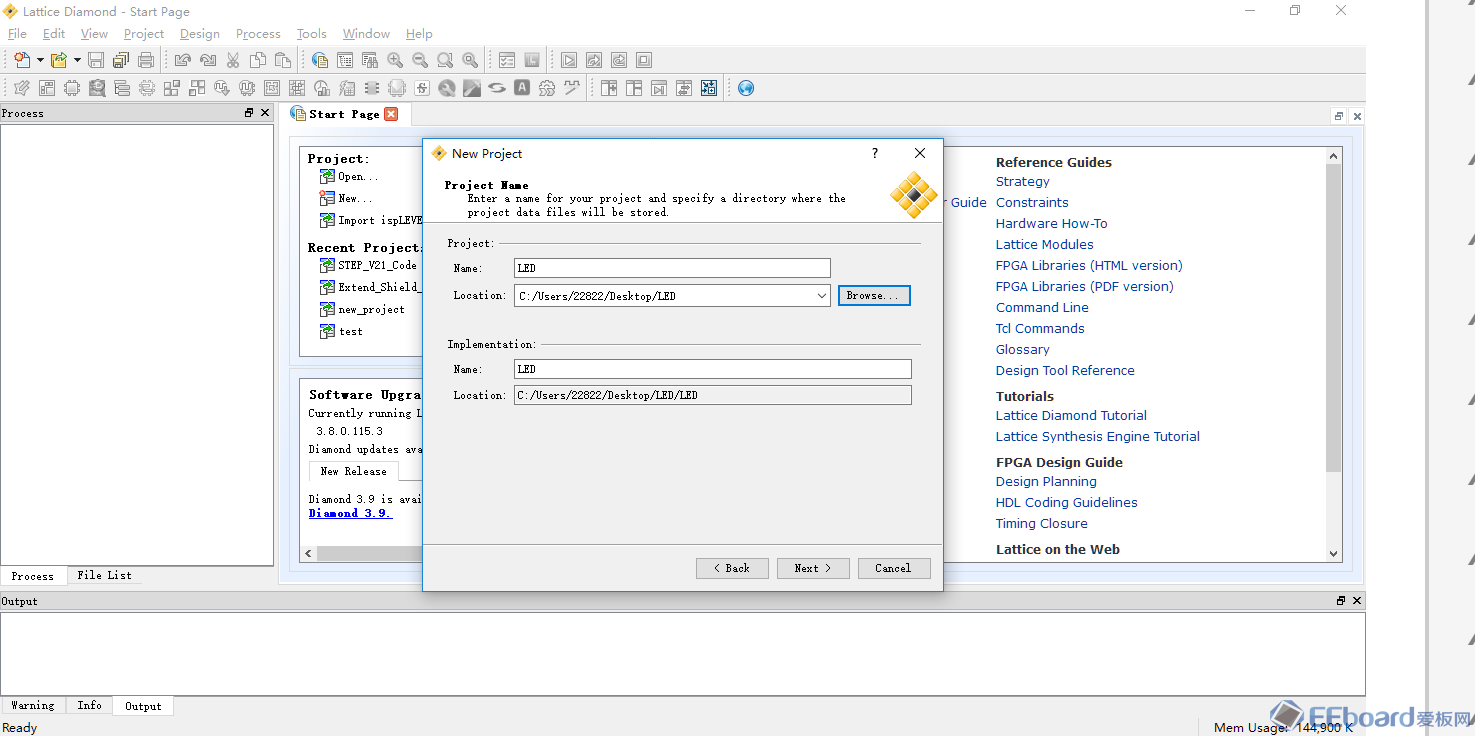1475x736 pixels.
Task: Float the Process panel
Action: click(249, 113)
